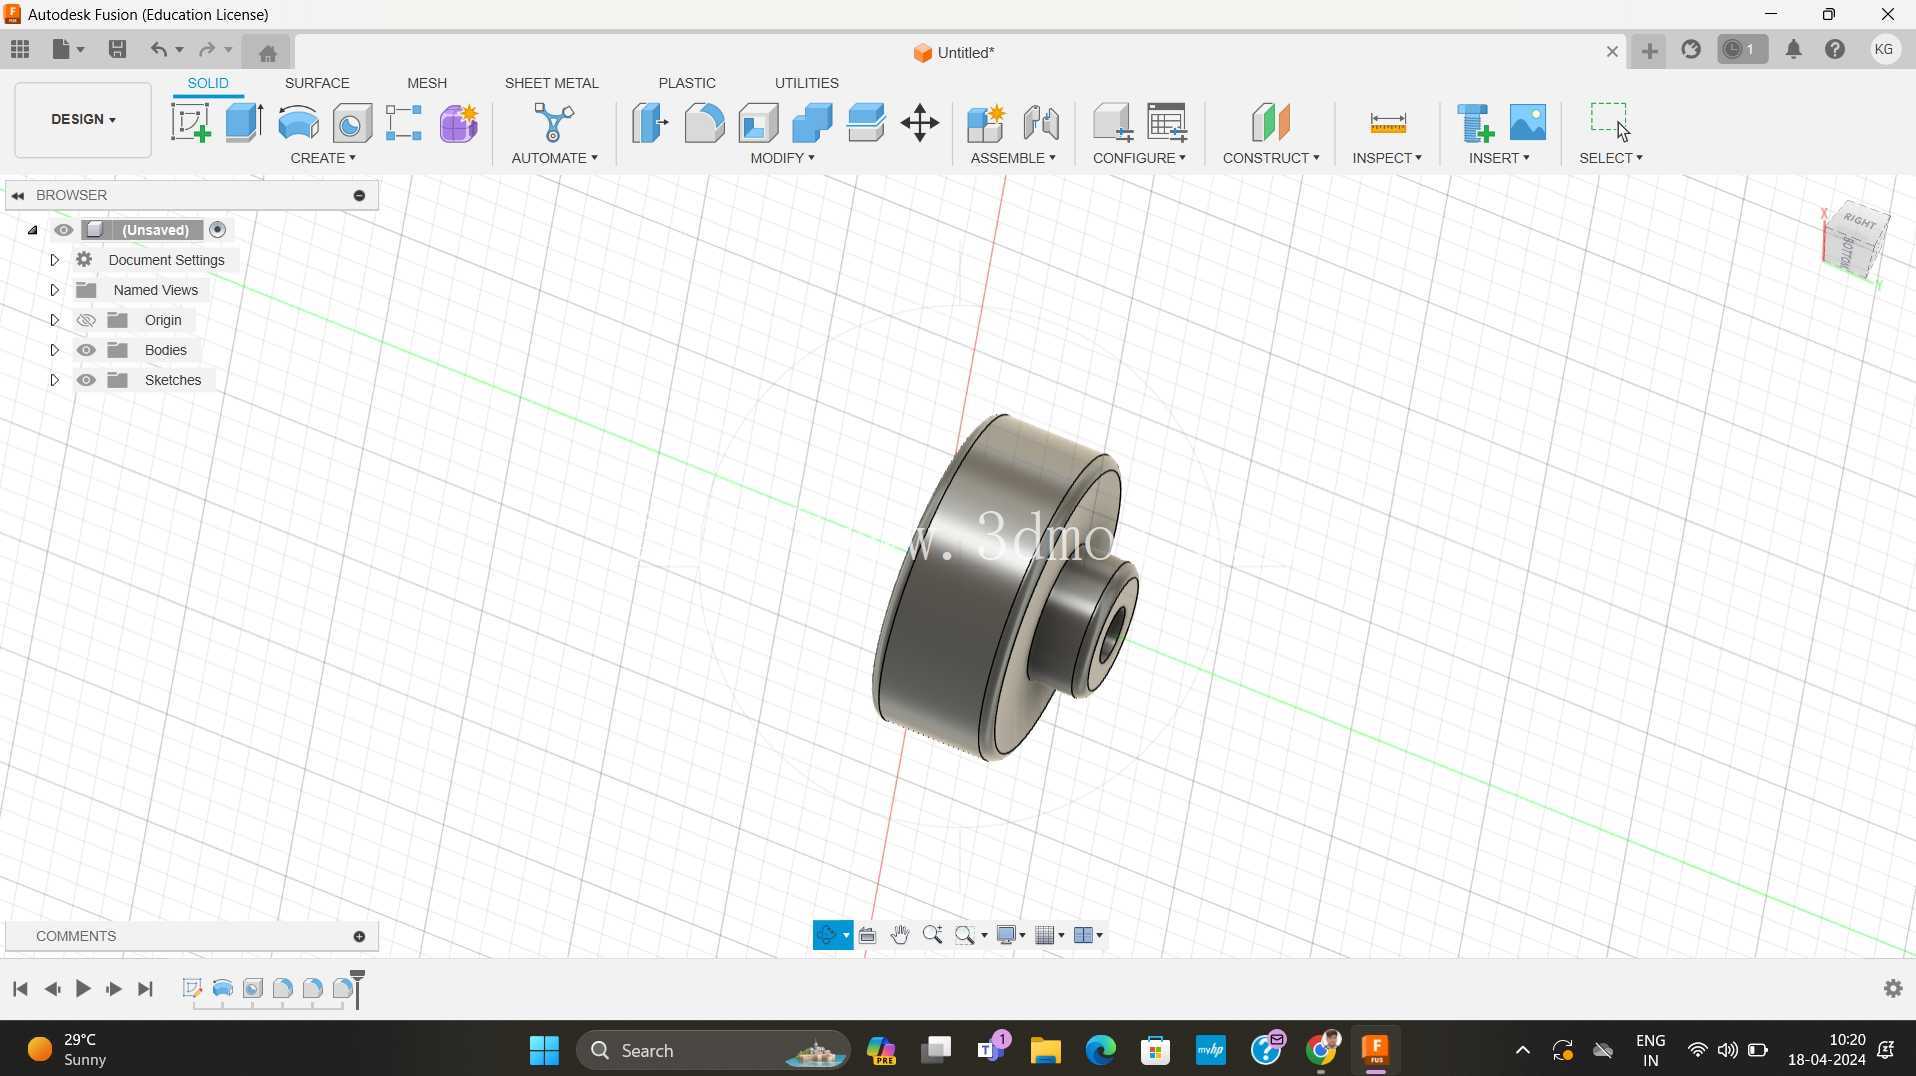
Task: Switch to the SURFACE tab
Action: (x=317, y=83)
